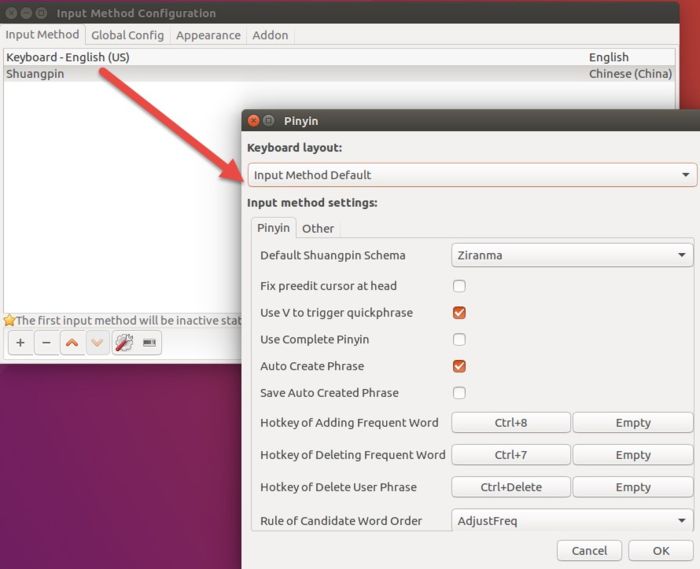
Task: Close the Input Method Configuration window
Action: coord(11,13)
